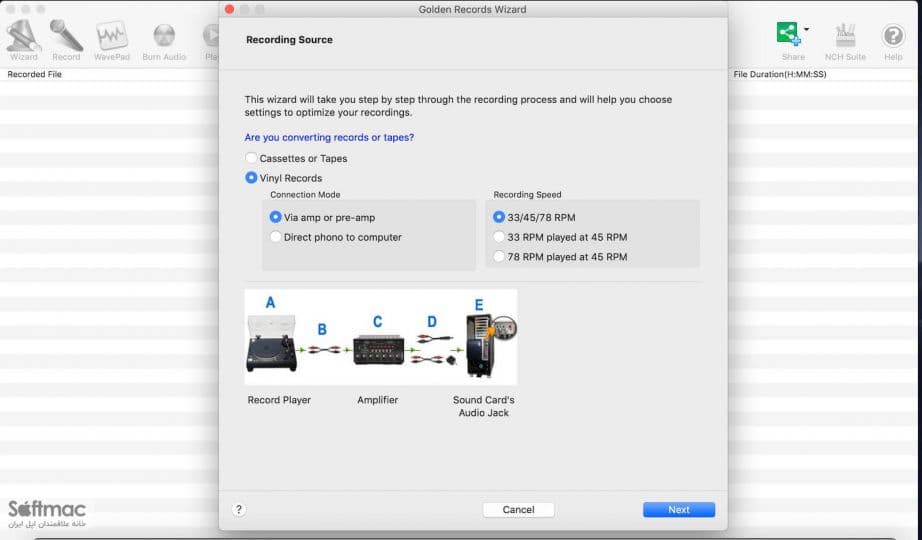Screen dimensions: 922x540
Task: Click the connection diagram image
Action: point(381,337)
